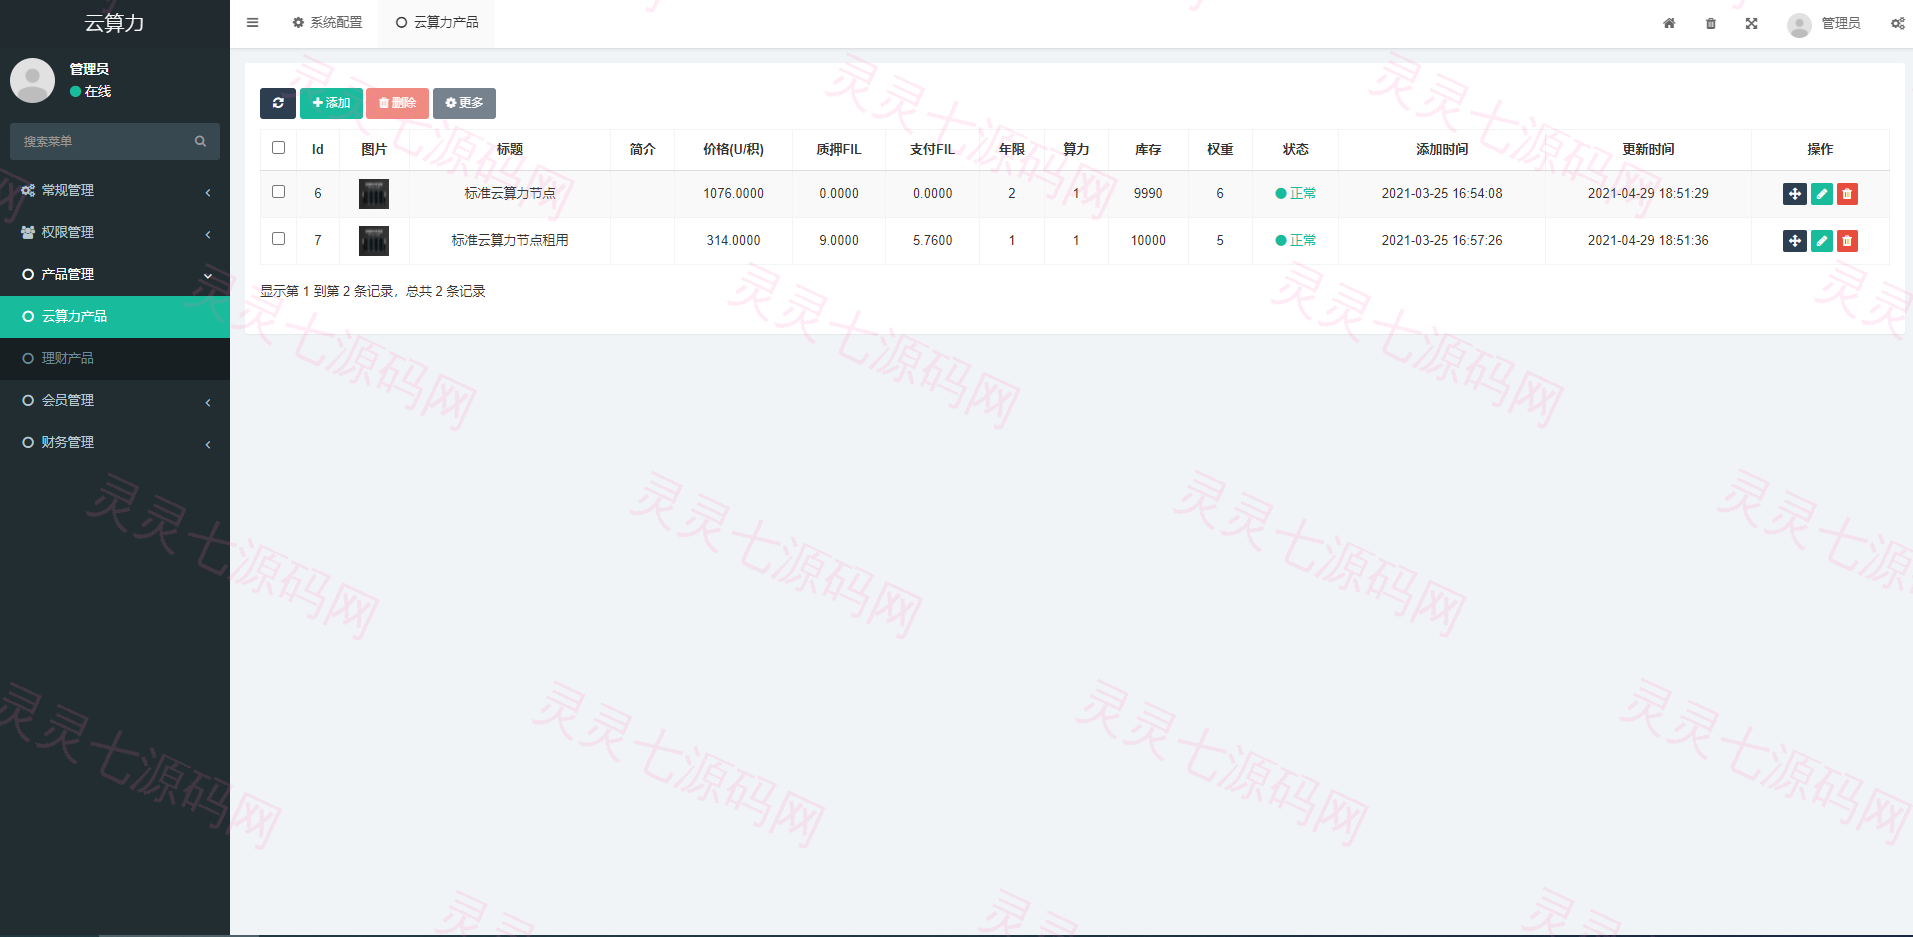
Task: Check the checkbox for row Id 7
Action: click(278, 239)
